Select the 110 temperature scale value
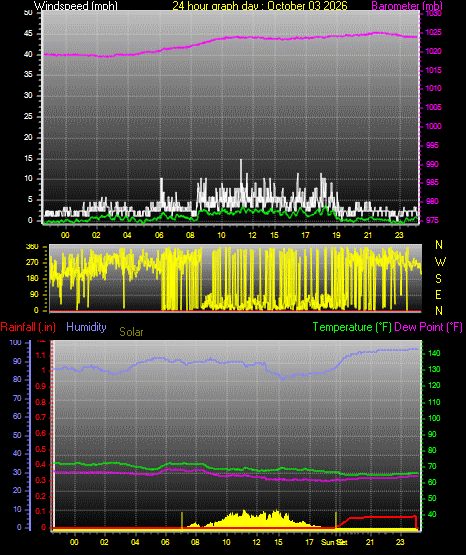Screen dimensions: 466x555 click(434, 402)
